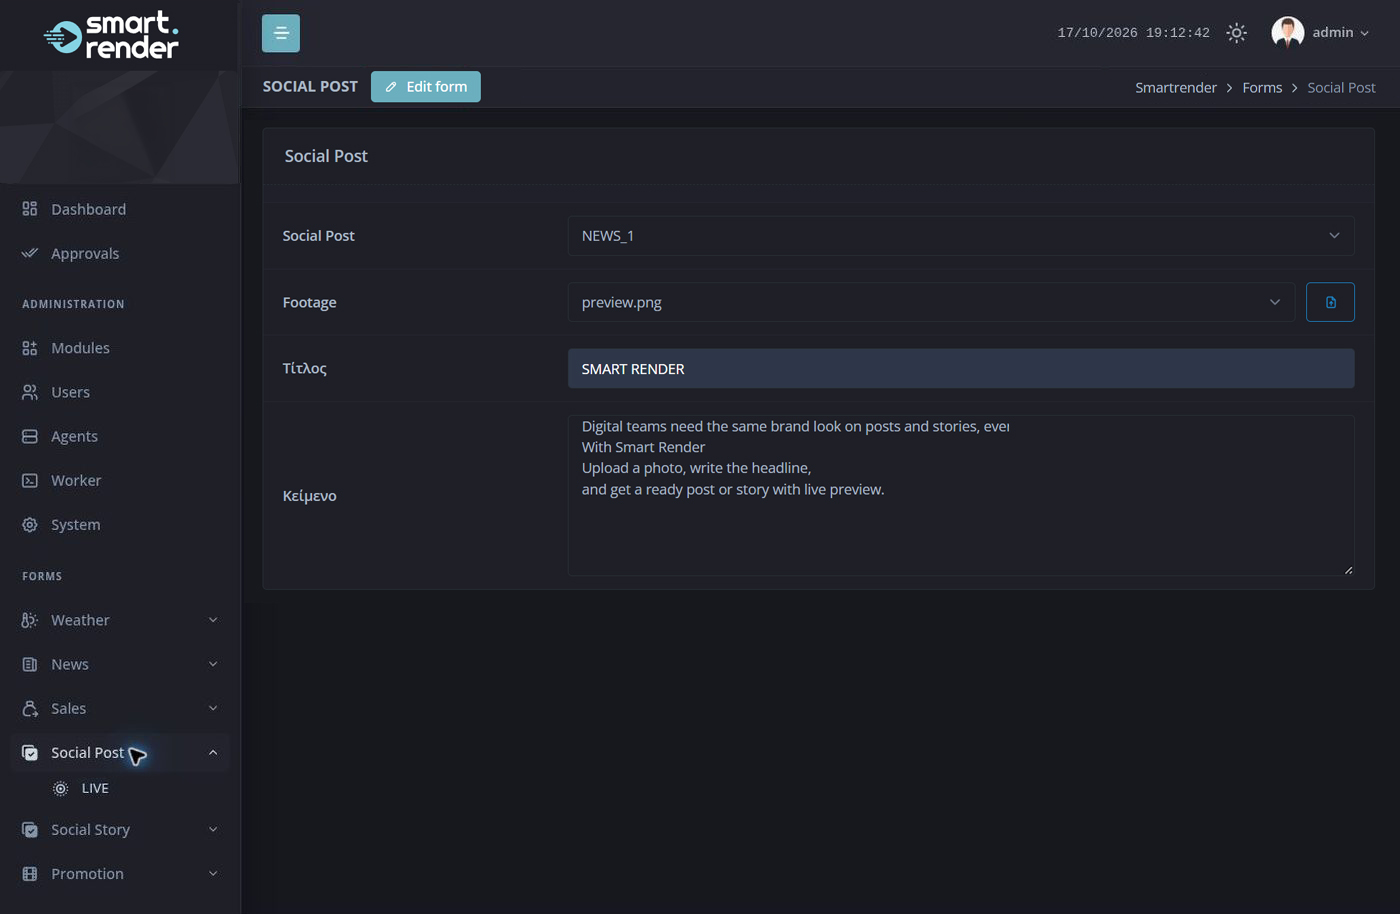
Task: Open the Dashboard menu item
Action: coord(120,209)
